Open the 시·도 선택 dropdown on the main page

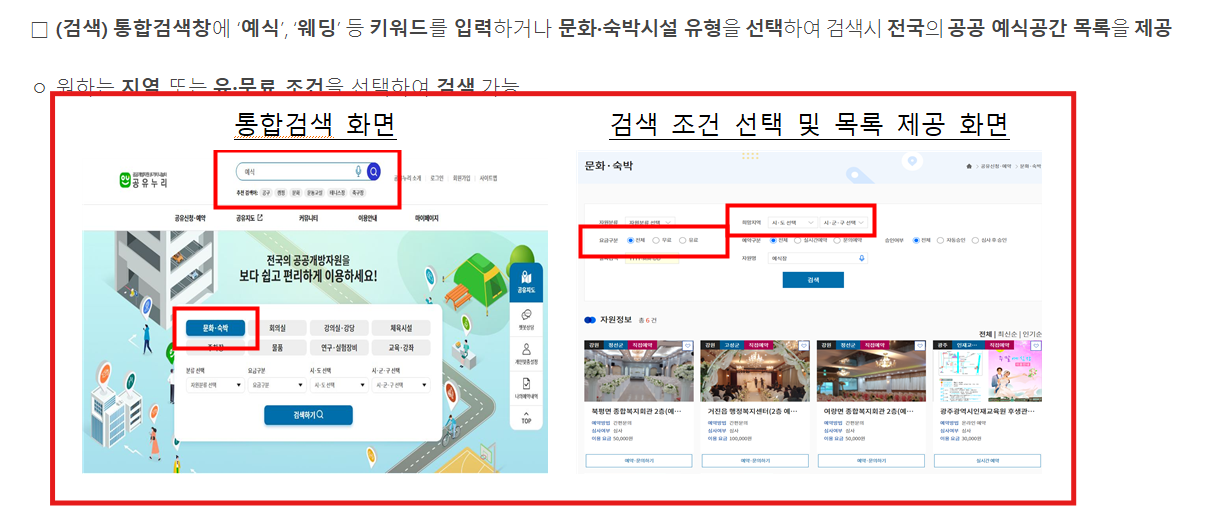339,385
